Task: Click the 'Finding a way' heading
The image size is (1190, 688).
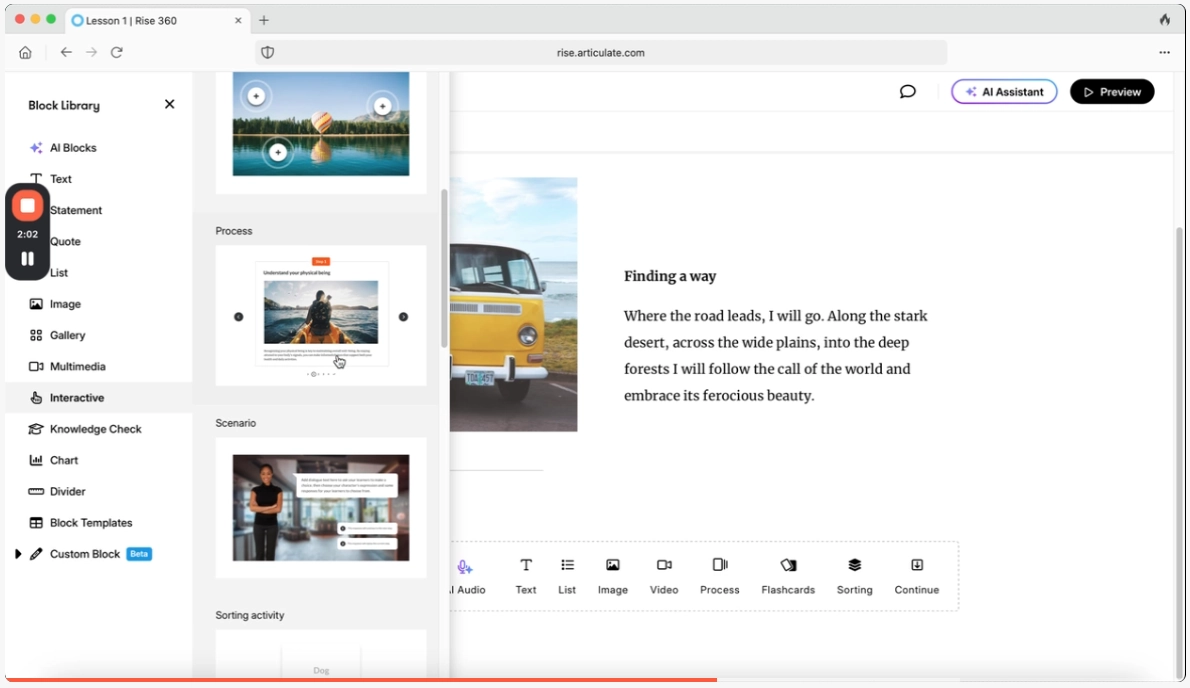Action: 670,276
